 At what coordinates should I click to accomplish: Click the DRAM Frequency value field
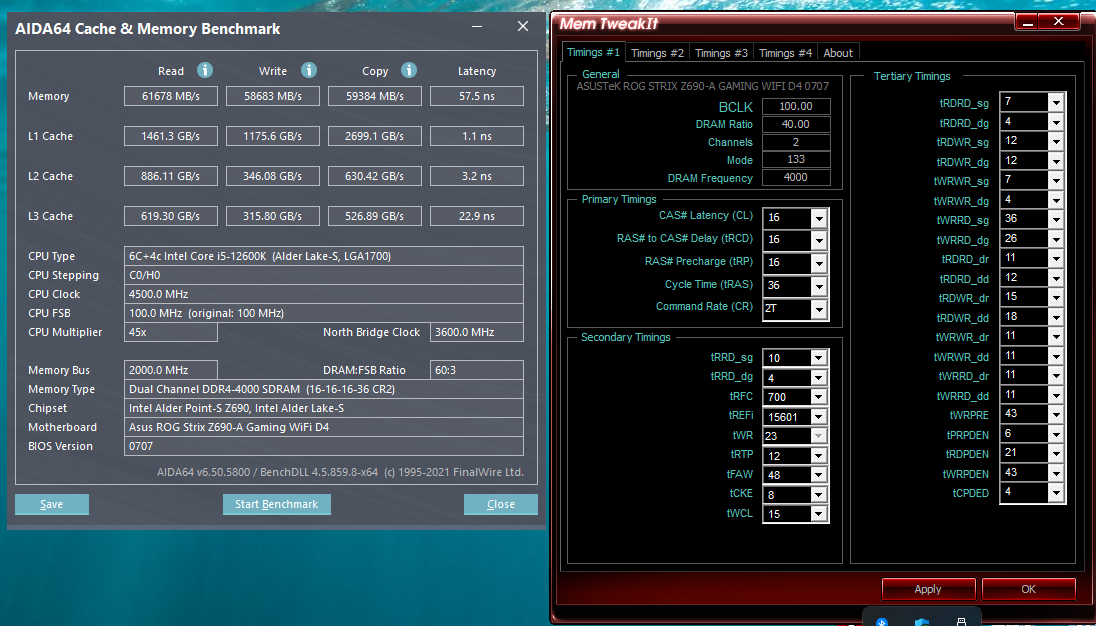(x=796, y=177)
